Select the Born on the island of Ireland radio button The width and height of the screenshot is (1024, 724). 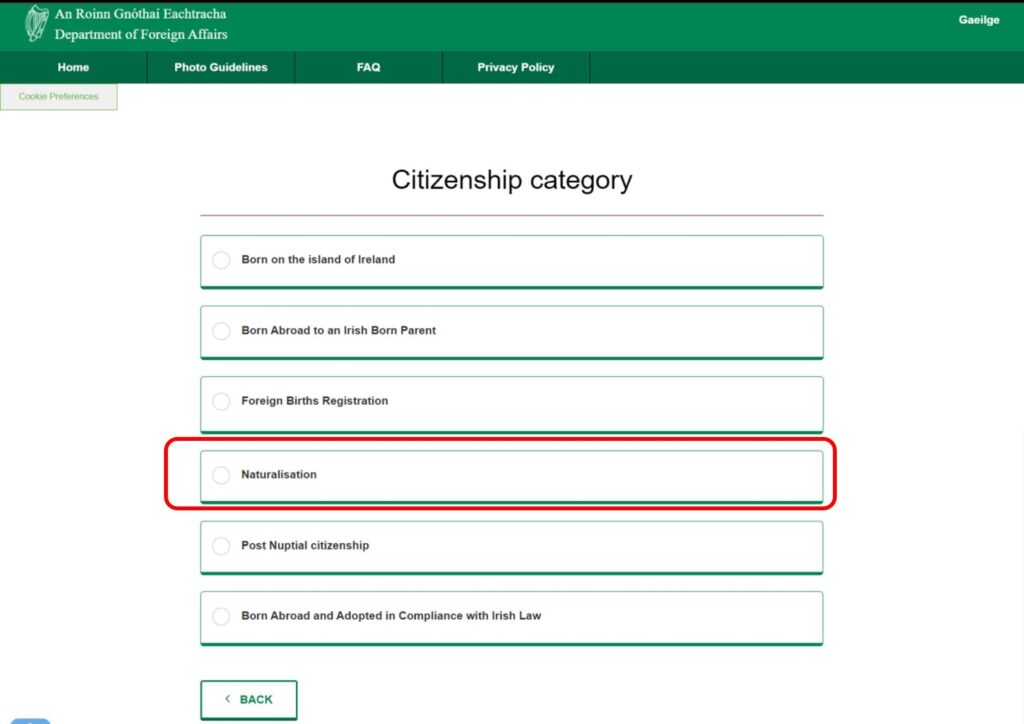[x=221, y=260]
